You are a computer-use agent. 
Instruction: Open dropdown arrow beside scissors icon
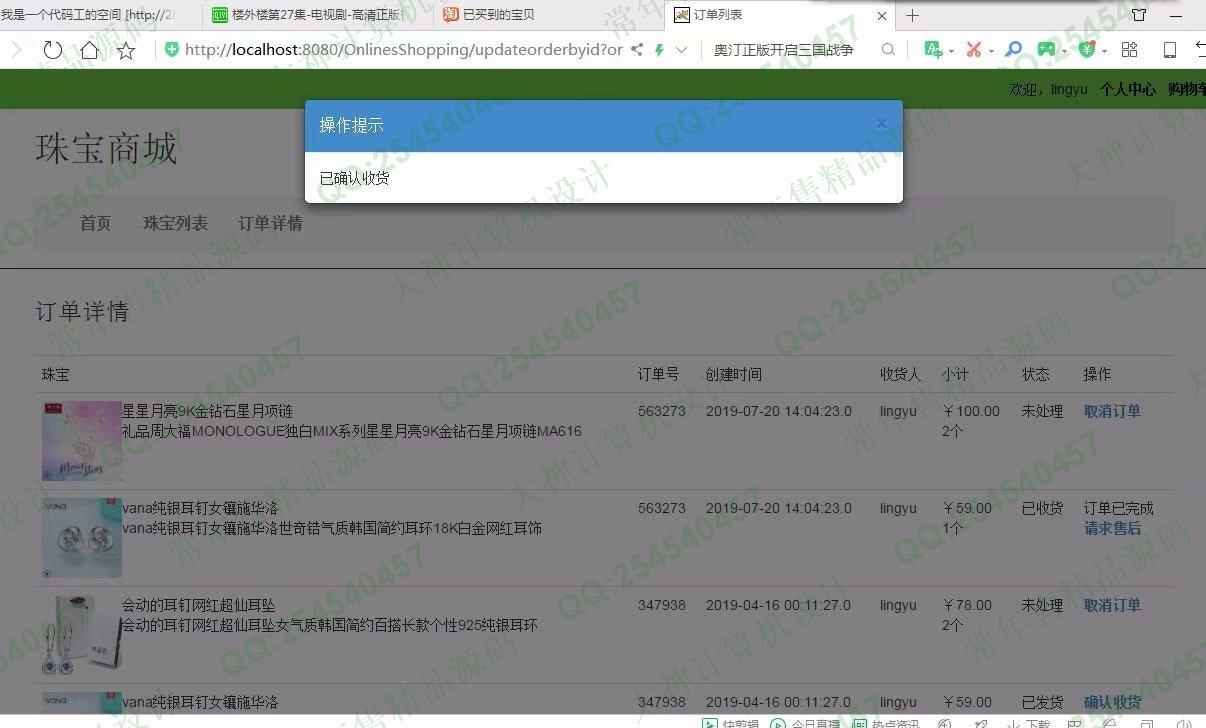tap(991, 51)
